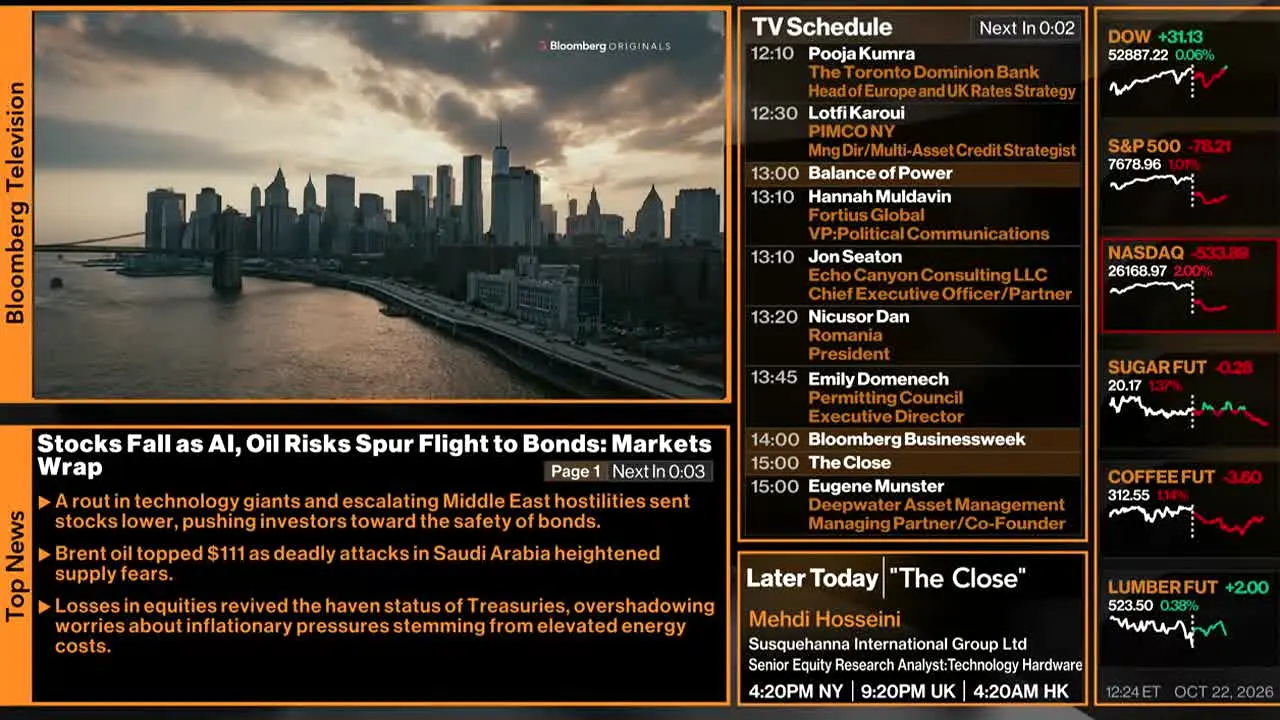Select the 14:00 Bloomberg Businessweek row
Viewport: 1280px width, 720px height.
pyautogui.click(x=914, y=439)
